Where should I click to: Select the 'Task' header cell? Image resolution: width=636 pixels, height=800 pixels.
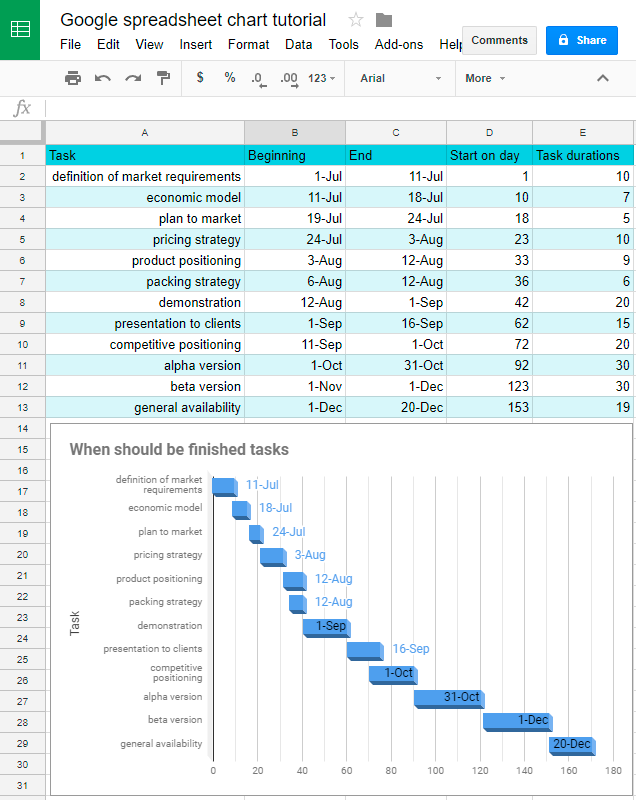click(x=145, y=155)
